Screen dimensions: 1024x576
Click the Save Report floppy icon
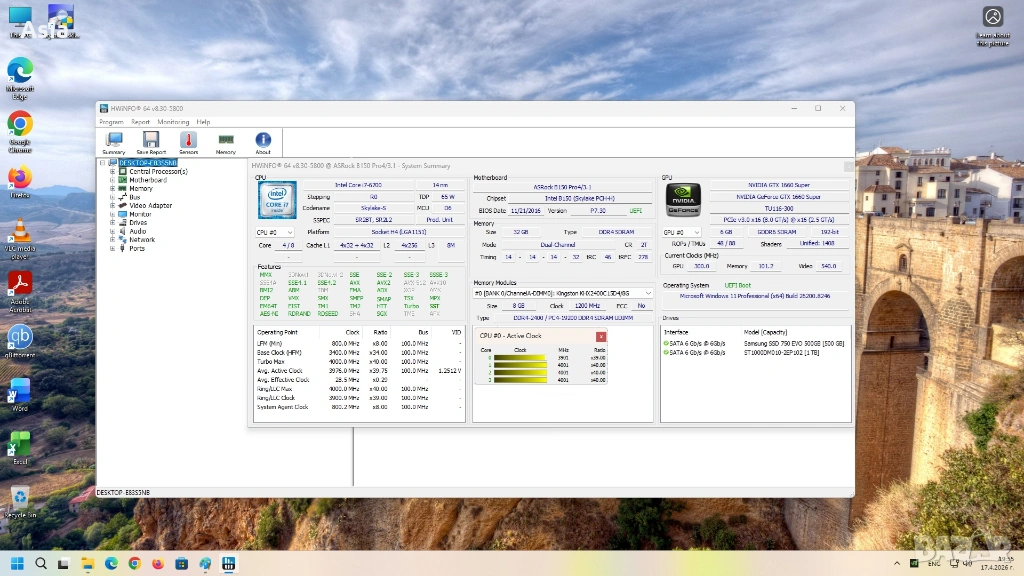151,141
